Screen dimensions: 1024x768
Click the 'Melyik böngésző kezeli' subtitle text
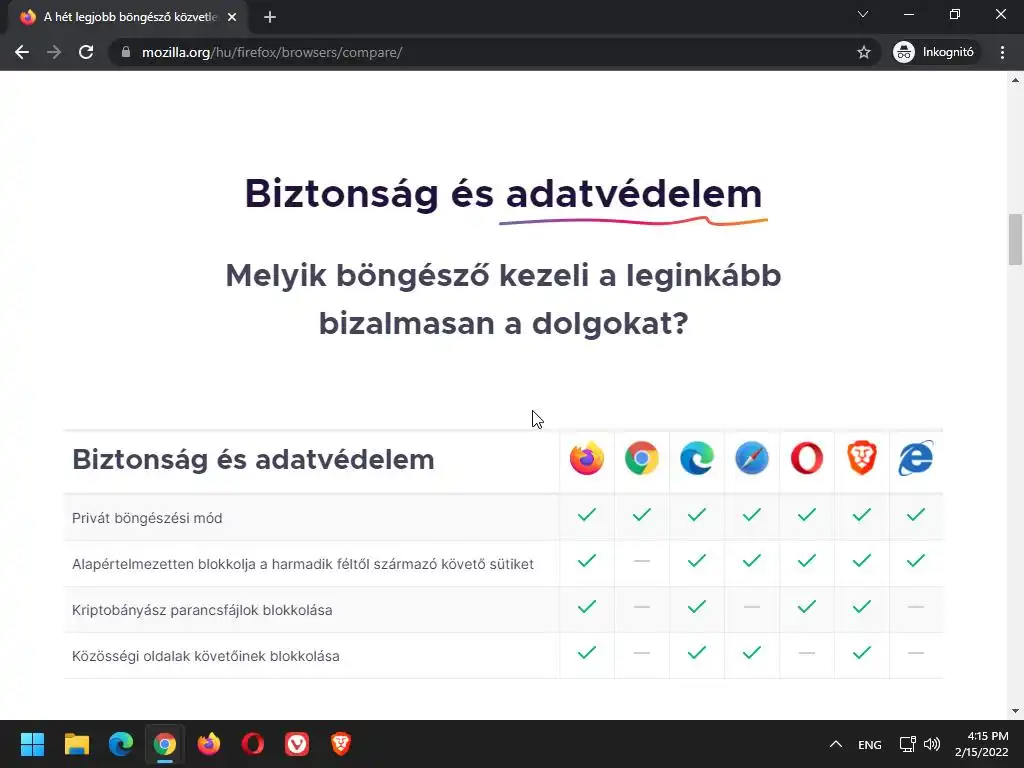[503, 299]
